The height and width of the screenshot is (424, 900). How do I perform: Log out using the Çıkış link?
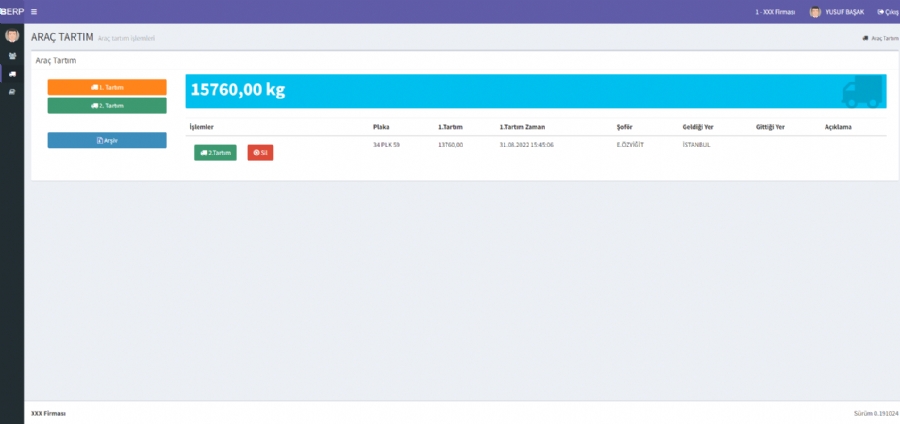887,12
